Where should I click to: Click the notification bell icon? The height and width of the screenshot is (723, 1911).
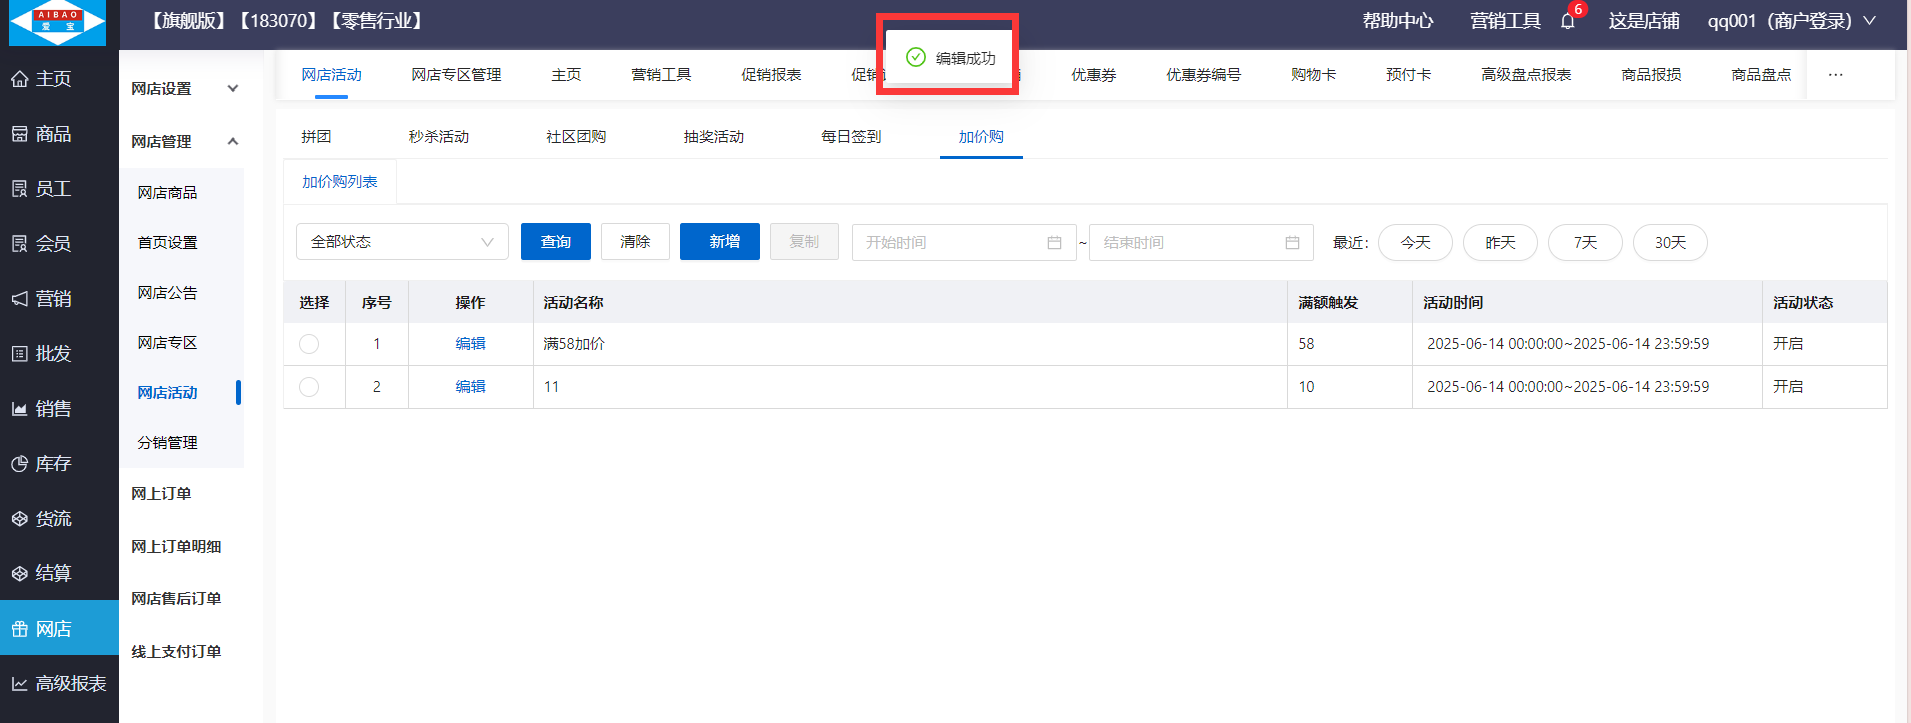1567,21
